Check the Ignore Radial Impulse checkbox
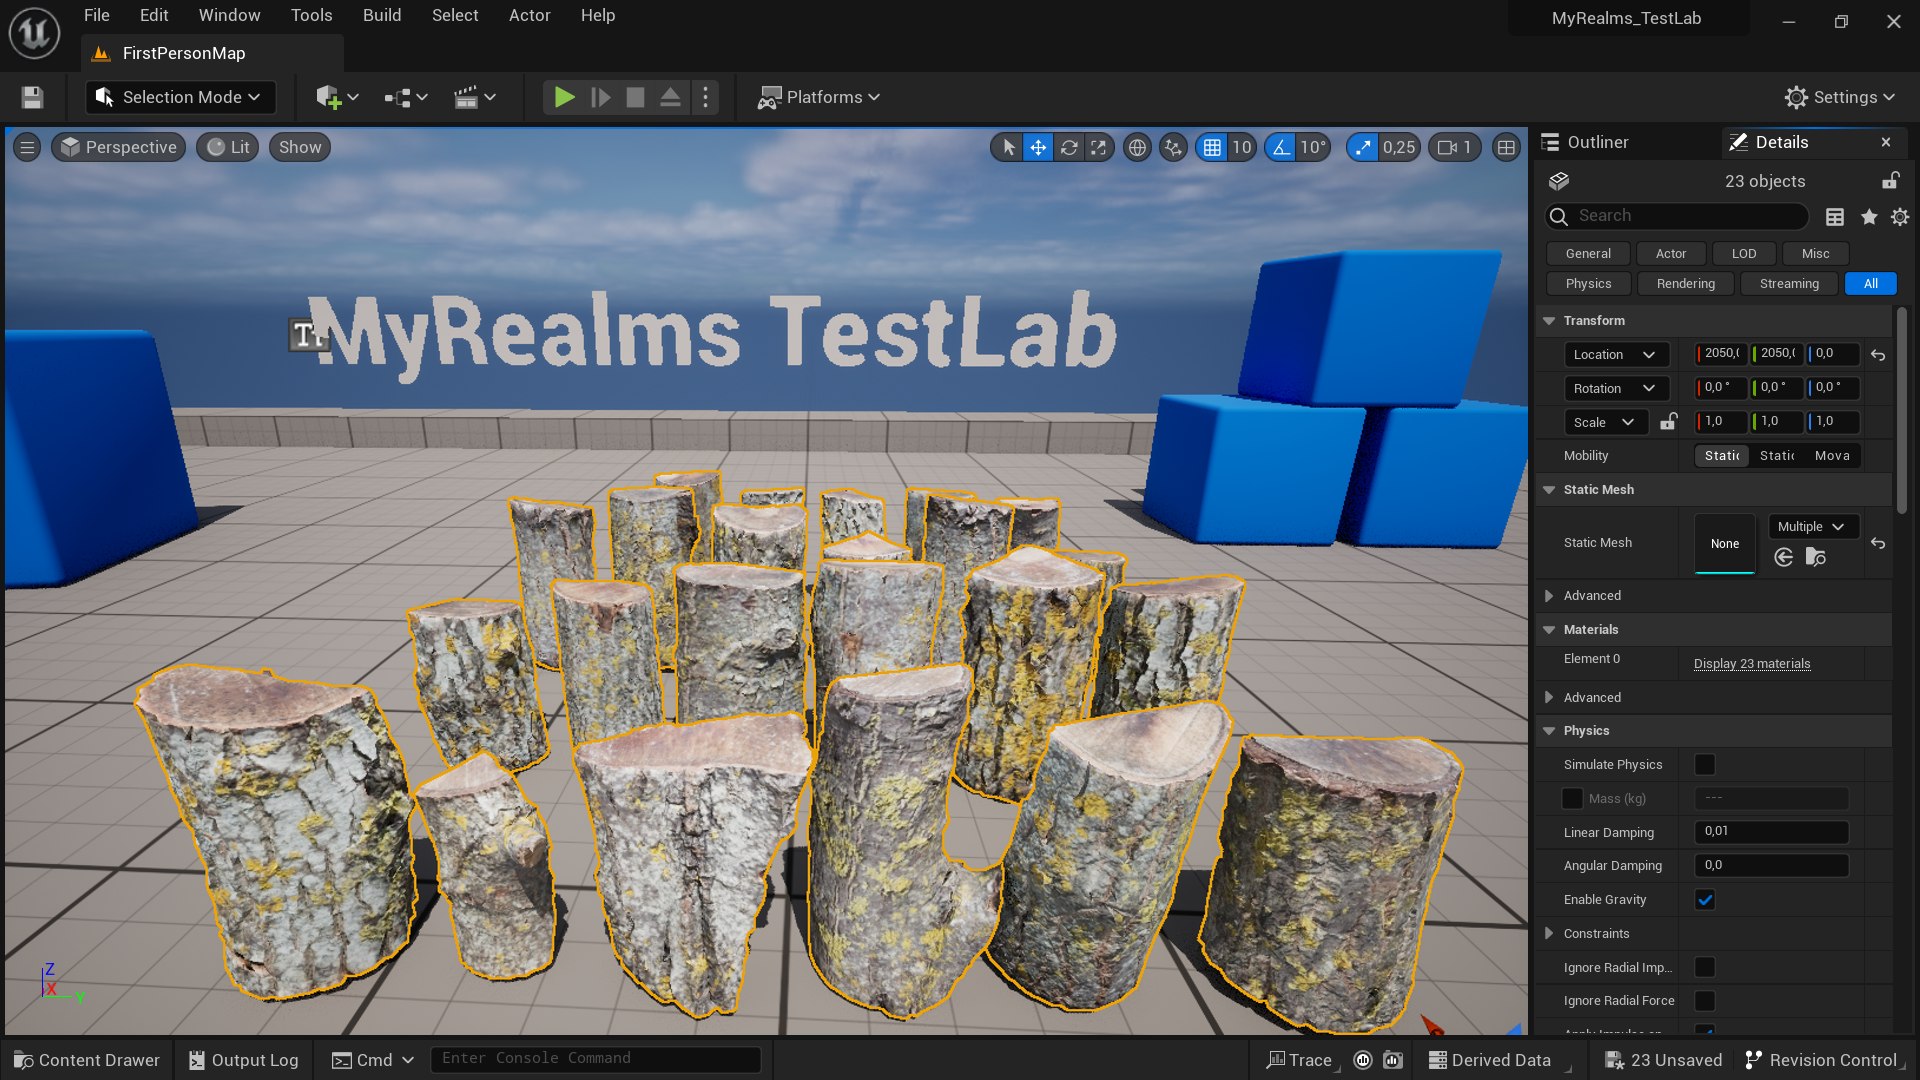 coord(1705,967)
